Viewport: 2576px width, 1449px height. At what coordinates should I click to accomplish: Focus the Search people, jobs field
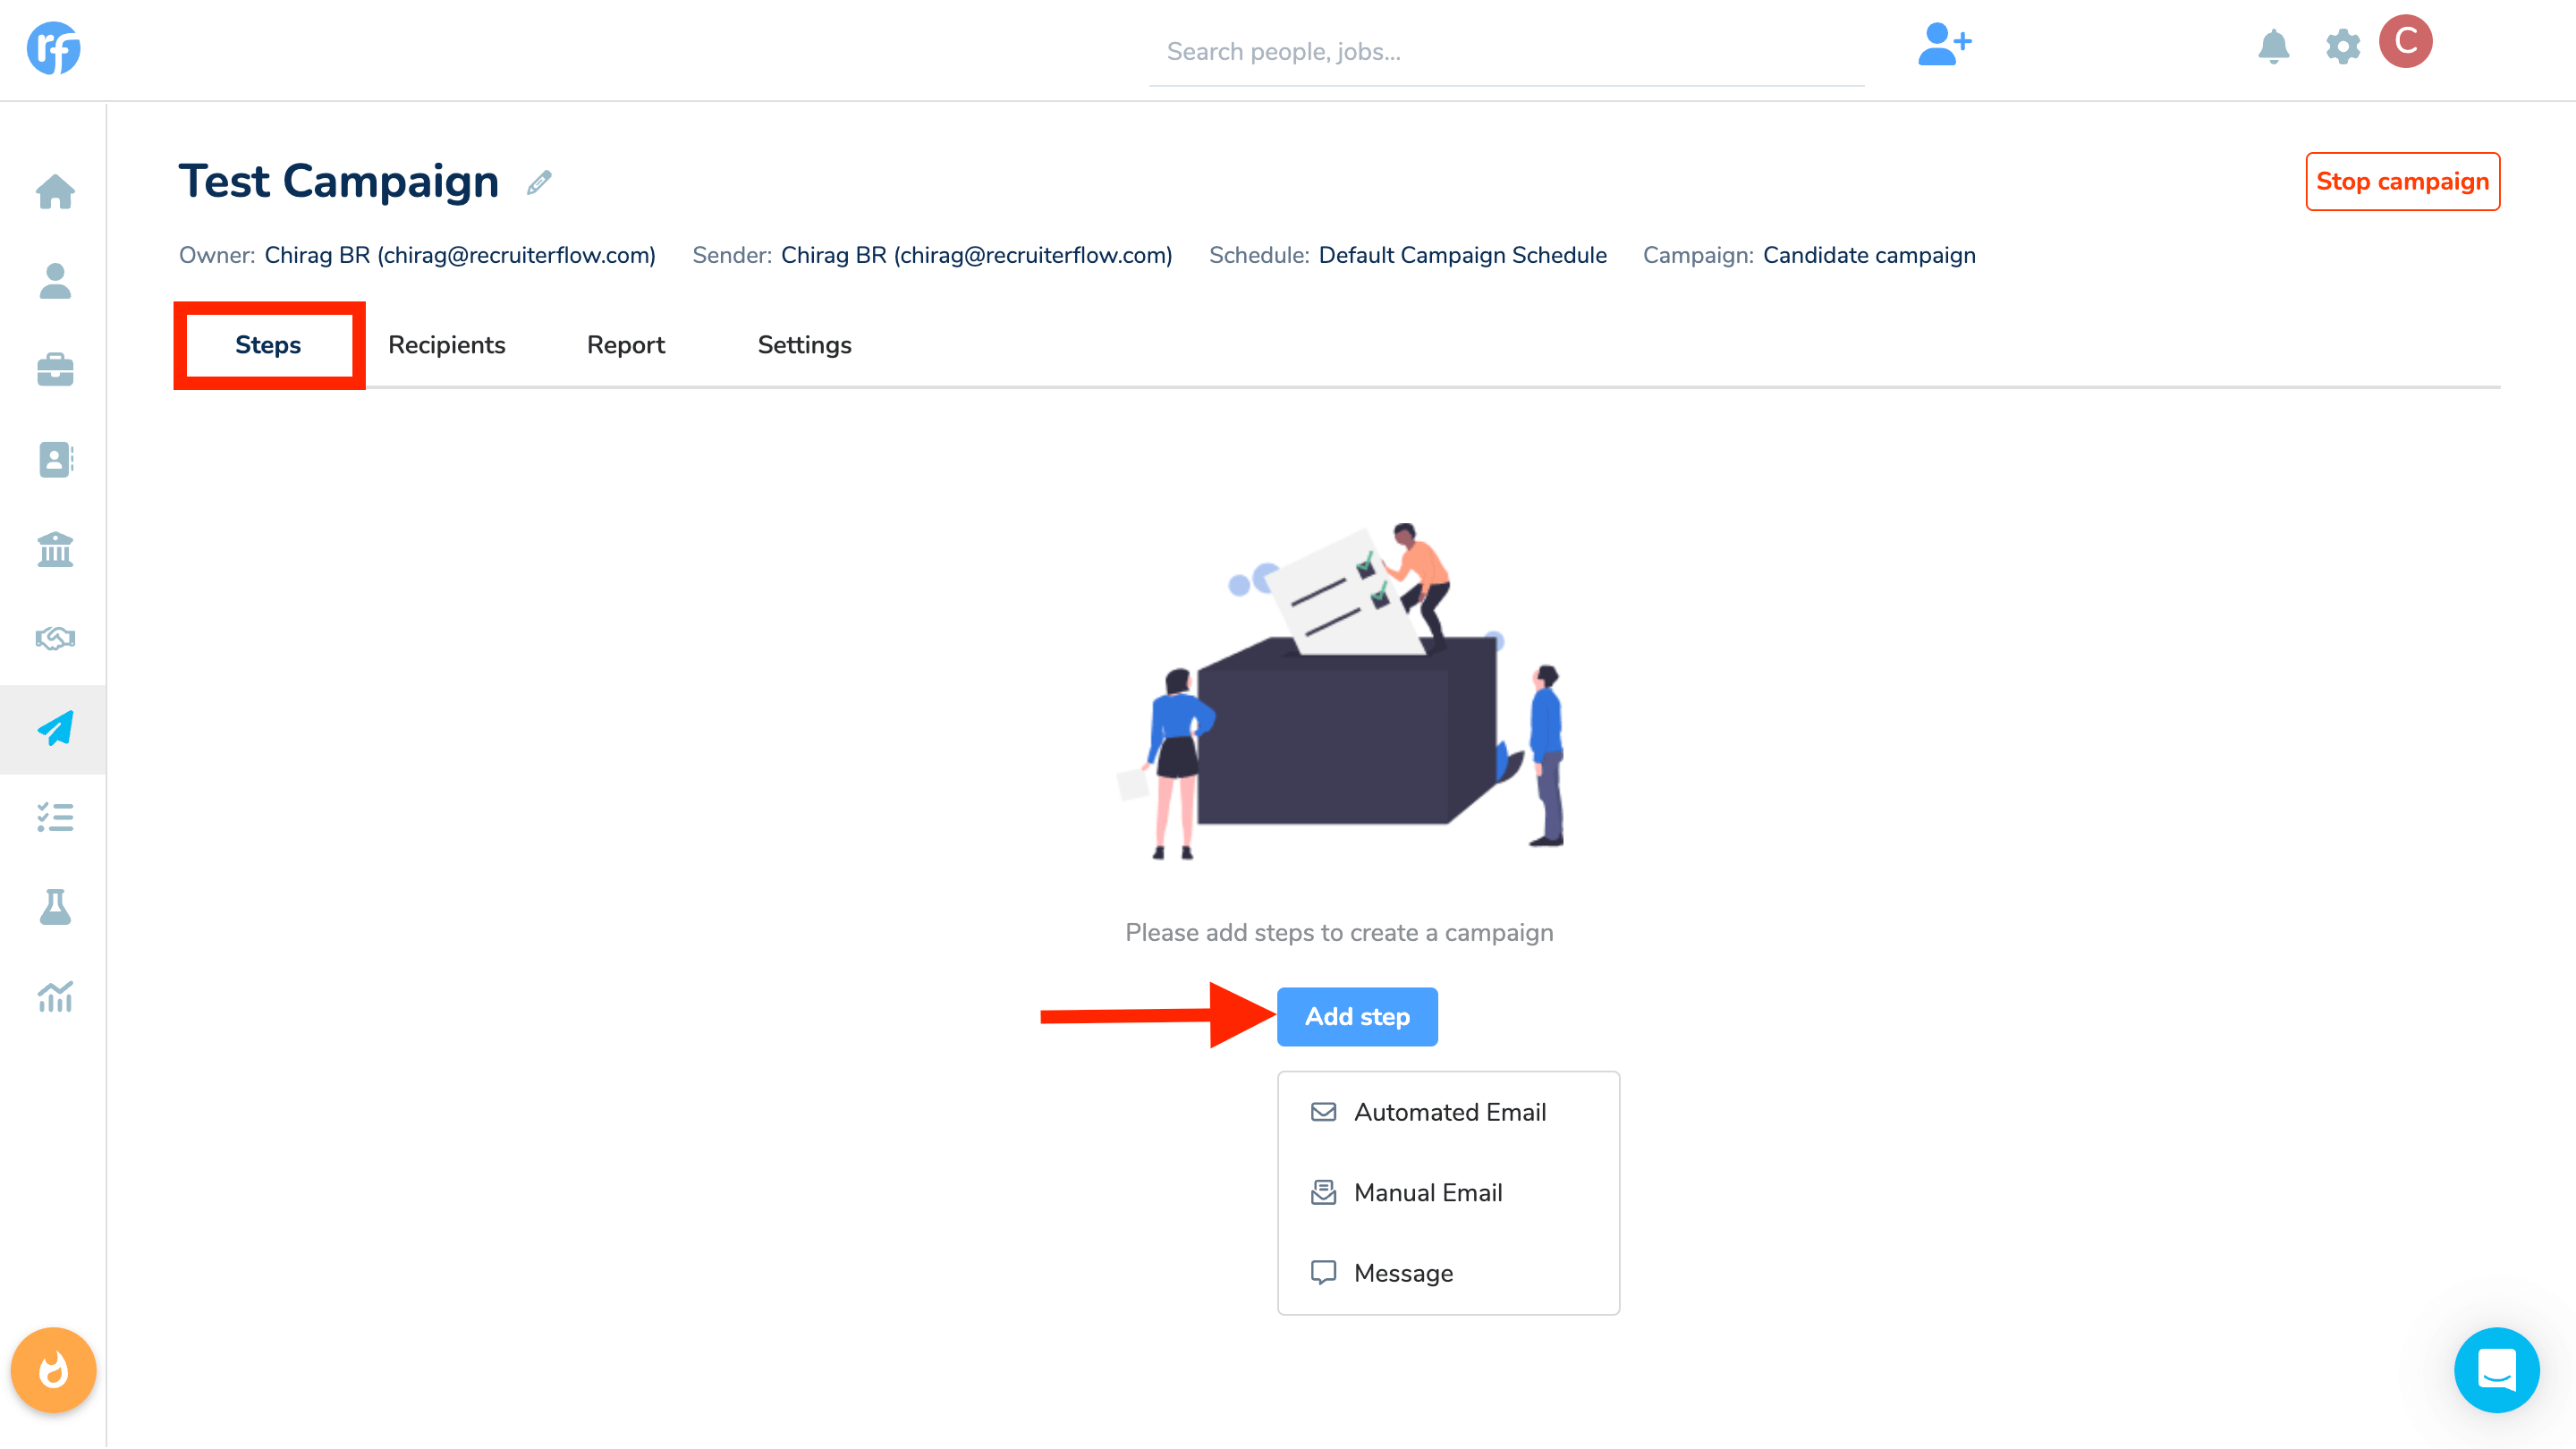(1505, 52)
